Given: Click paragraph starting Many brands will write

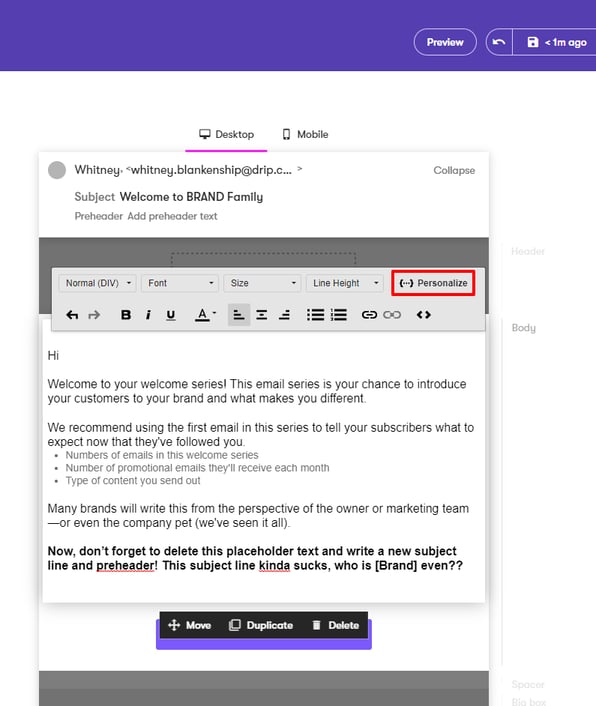Looking at the screenshot, I should (x=258, y=516).
